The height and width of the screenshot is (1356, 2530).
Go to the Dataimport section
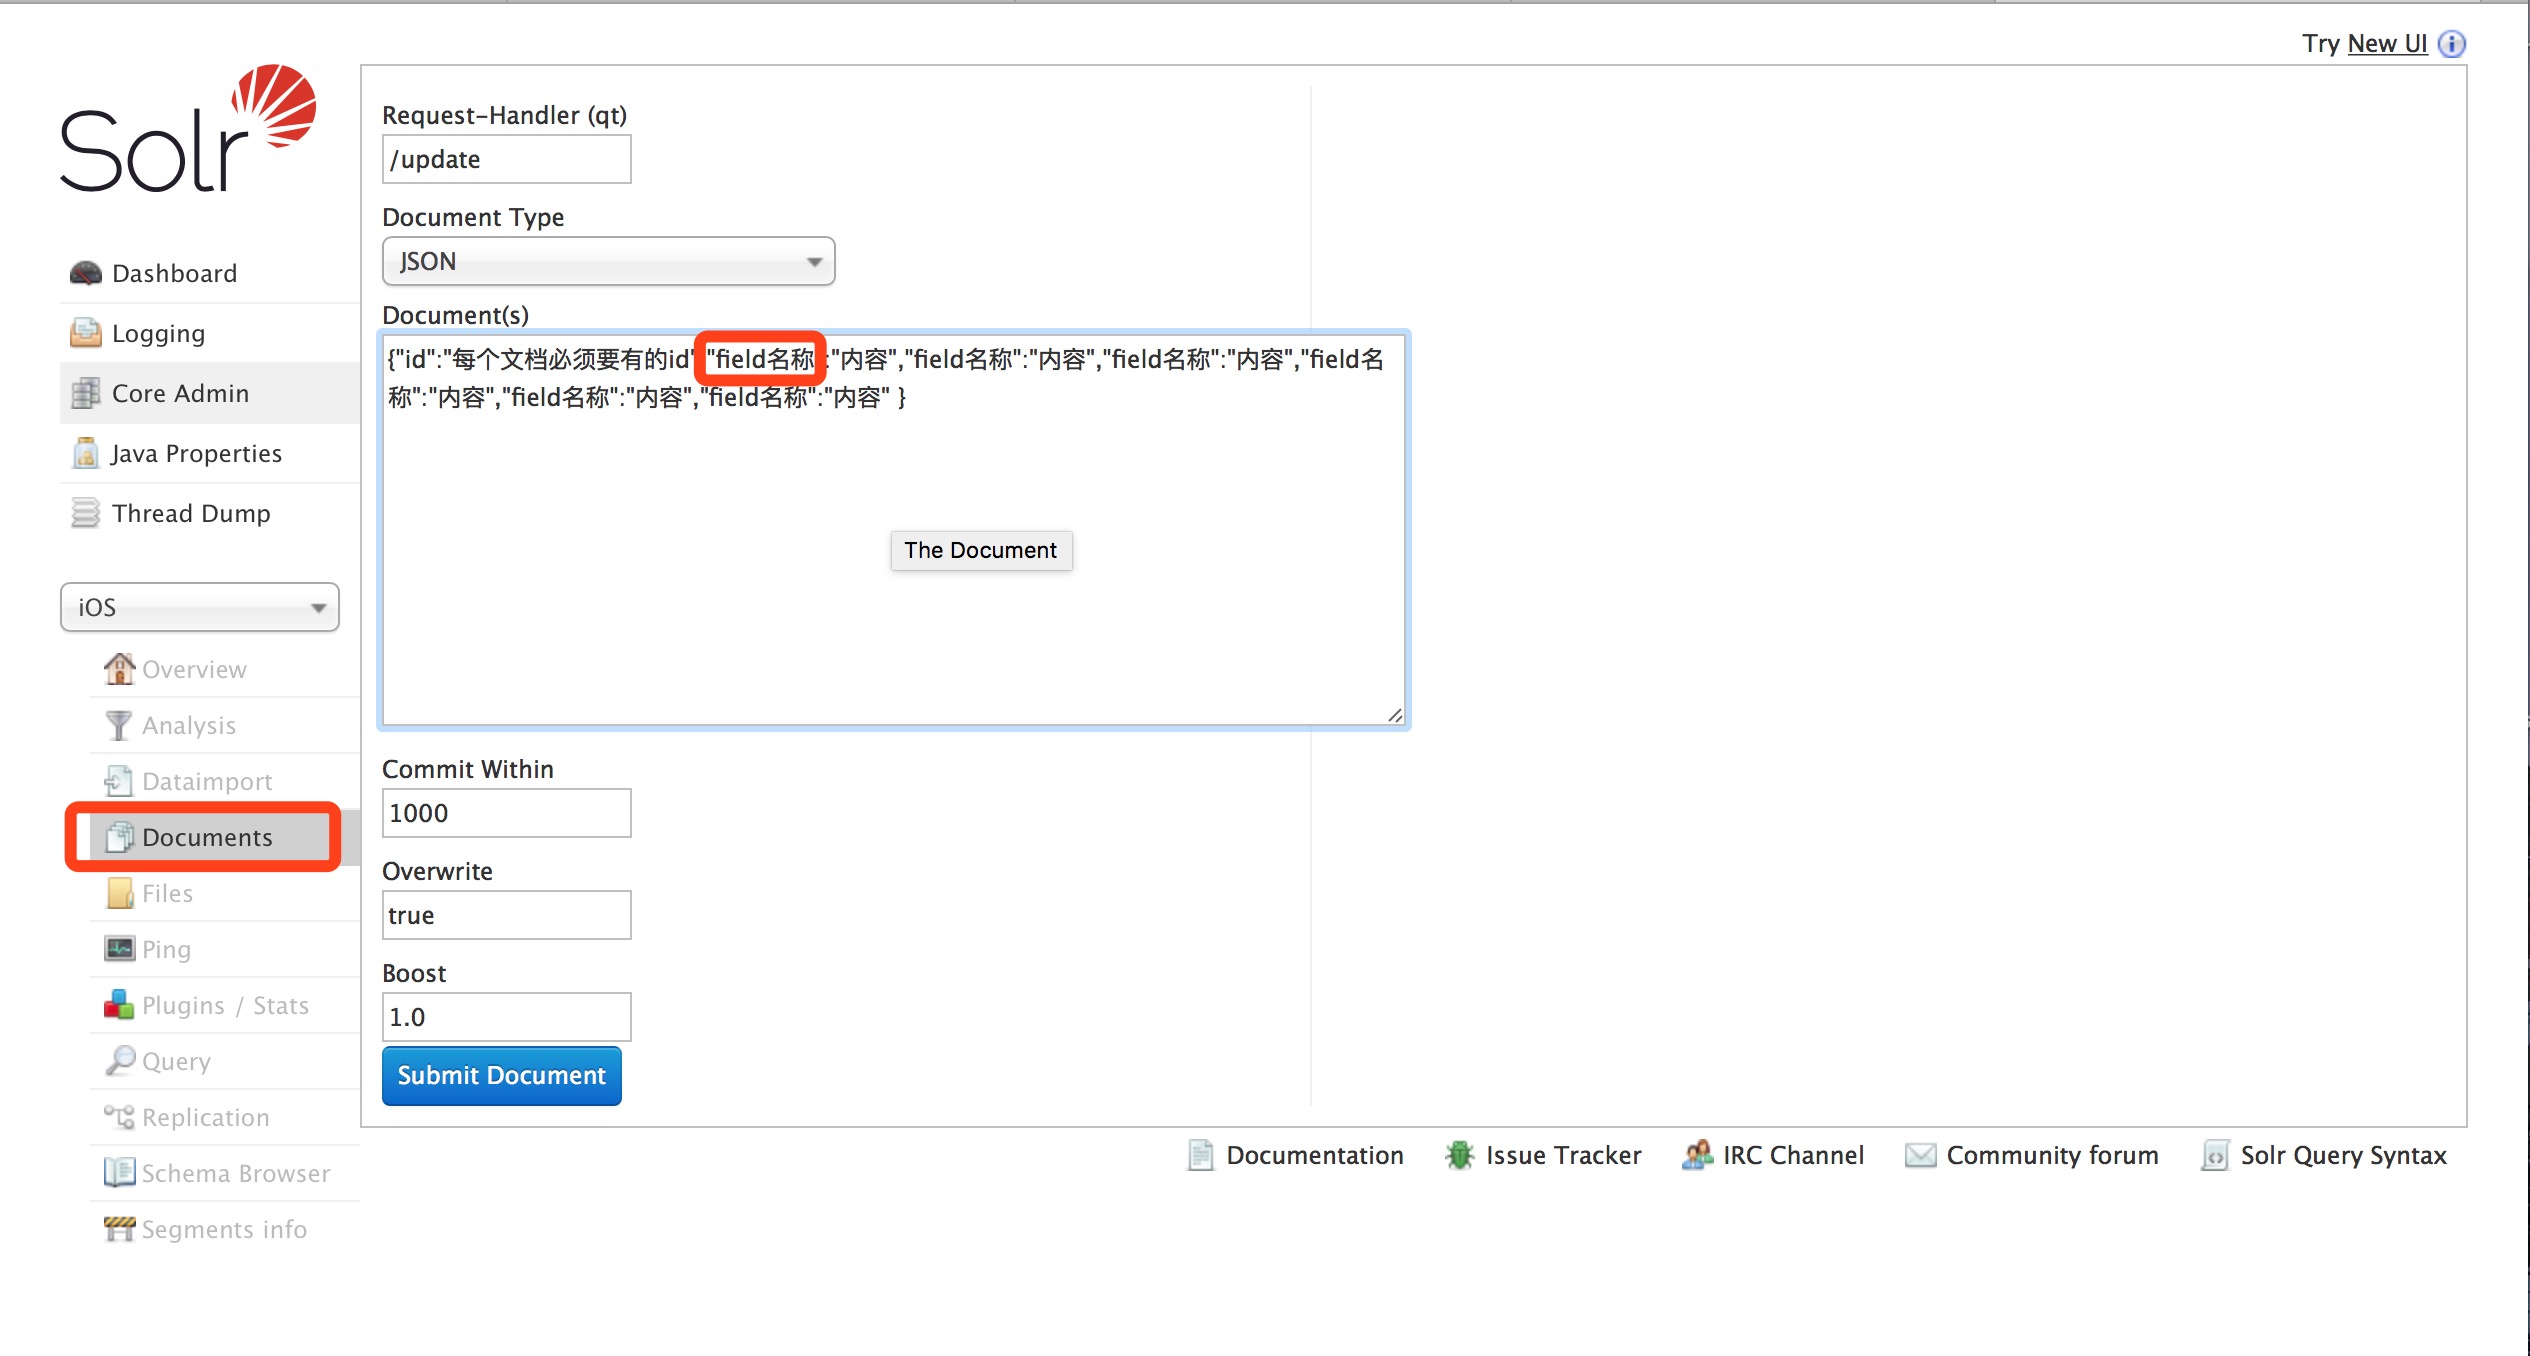point(225,781)
